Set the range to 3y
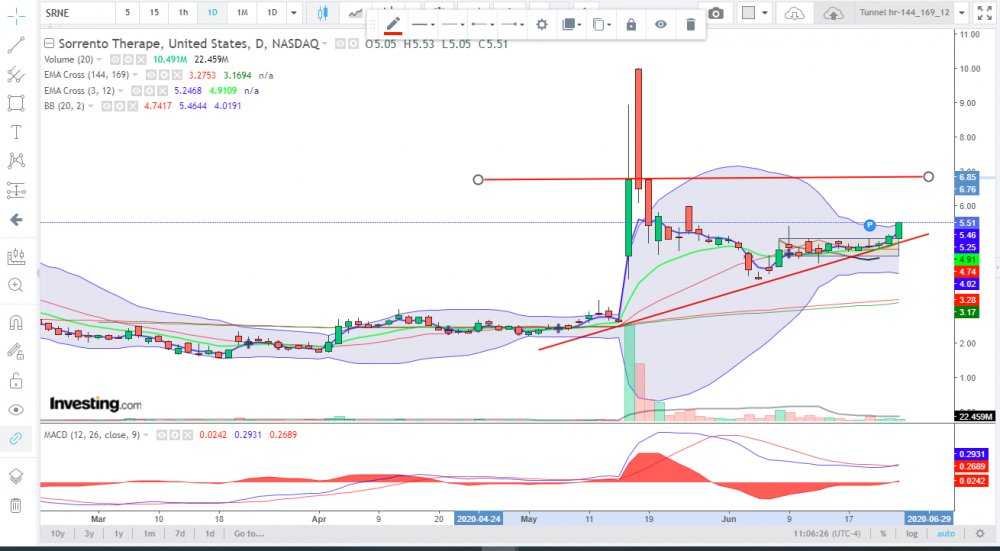This screenshot has height=551, width=1000. coord(89,533)
